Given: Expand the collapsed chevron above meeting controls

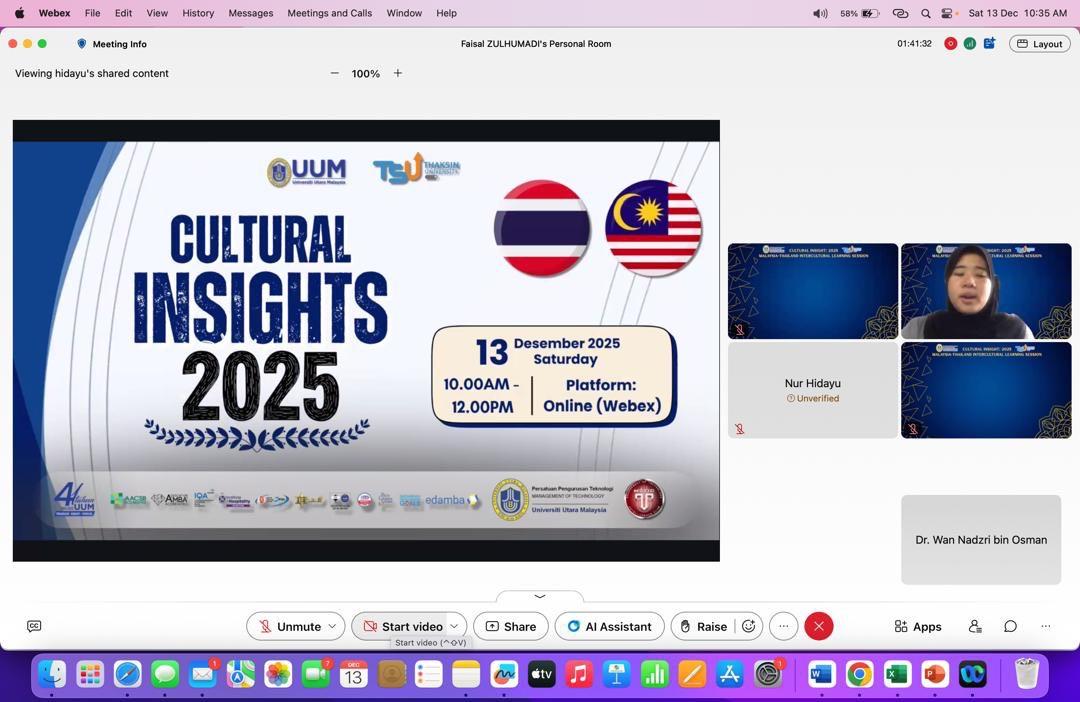Looking at the screenshot, I should coord(540,596).
